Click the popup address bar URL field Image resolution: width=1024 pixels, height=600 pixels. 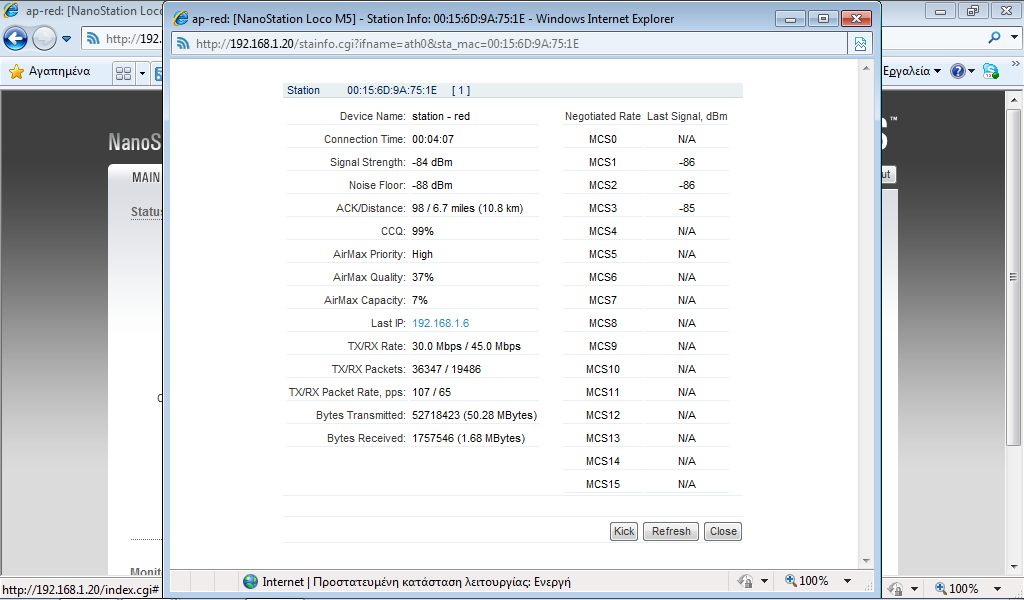coord(509,44)
